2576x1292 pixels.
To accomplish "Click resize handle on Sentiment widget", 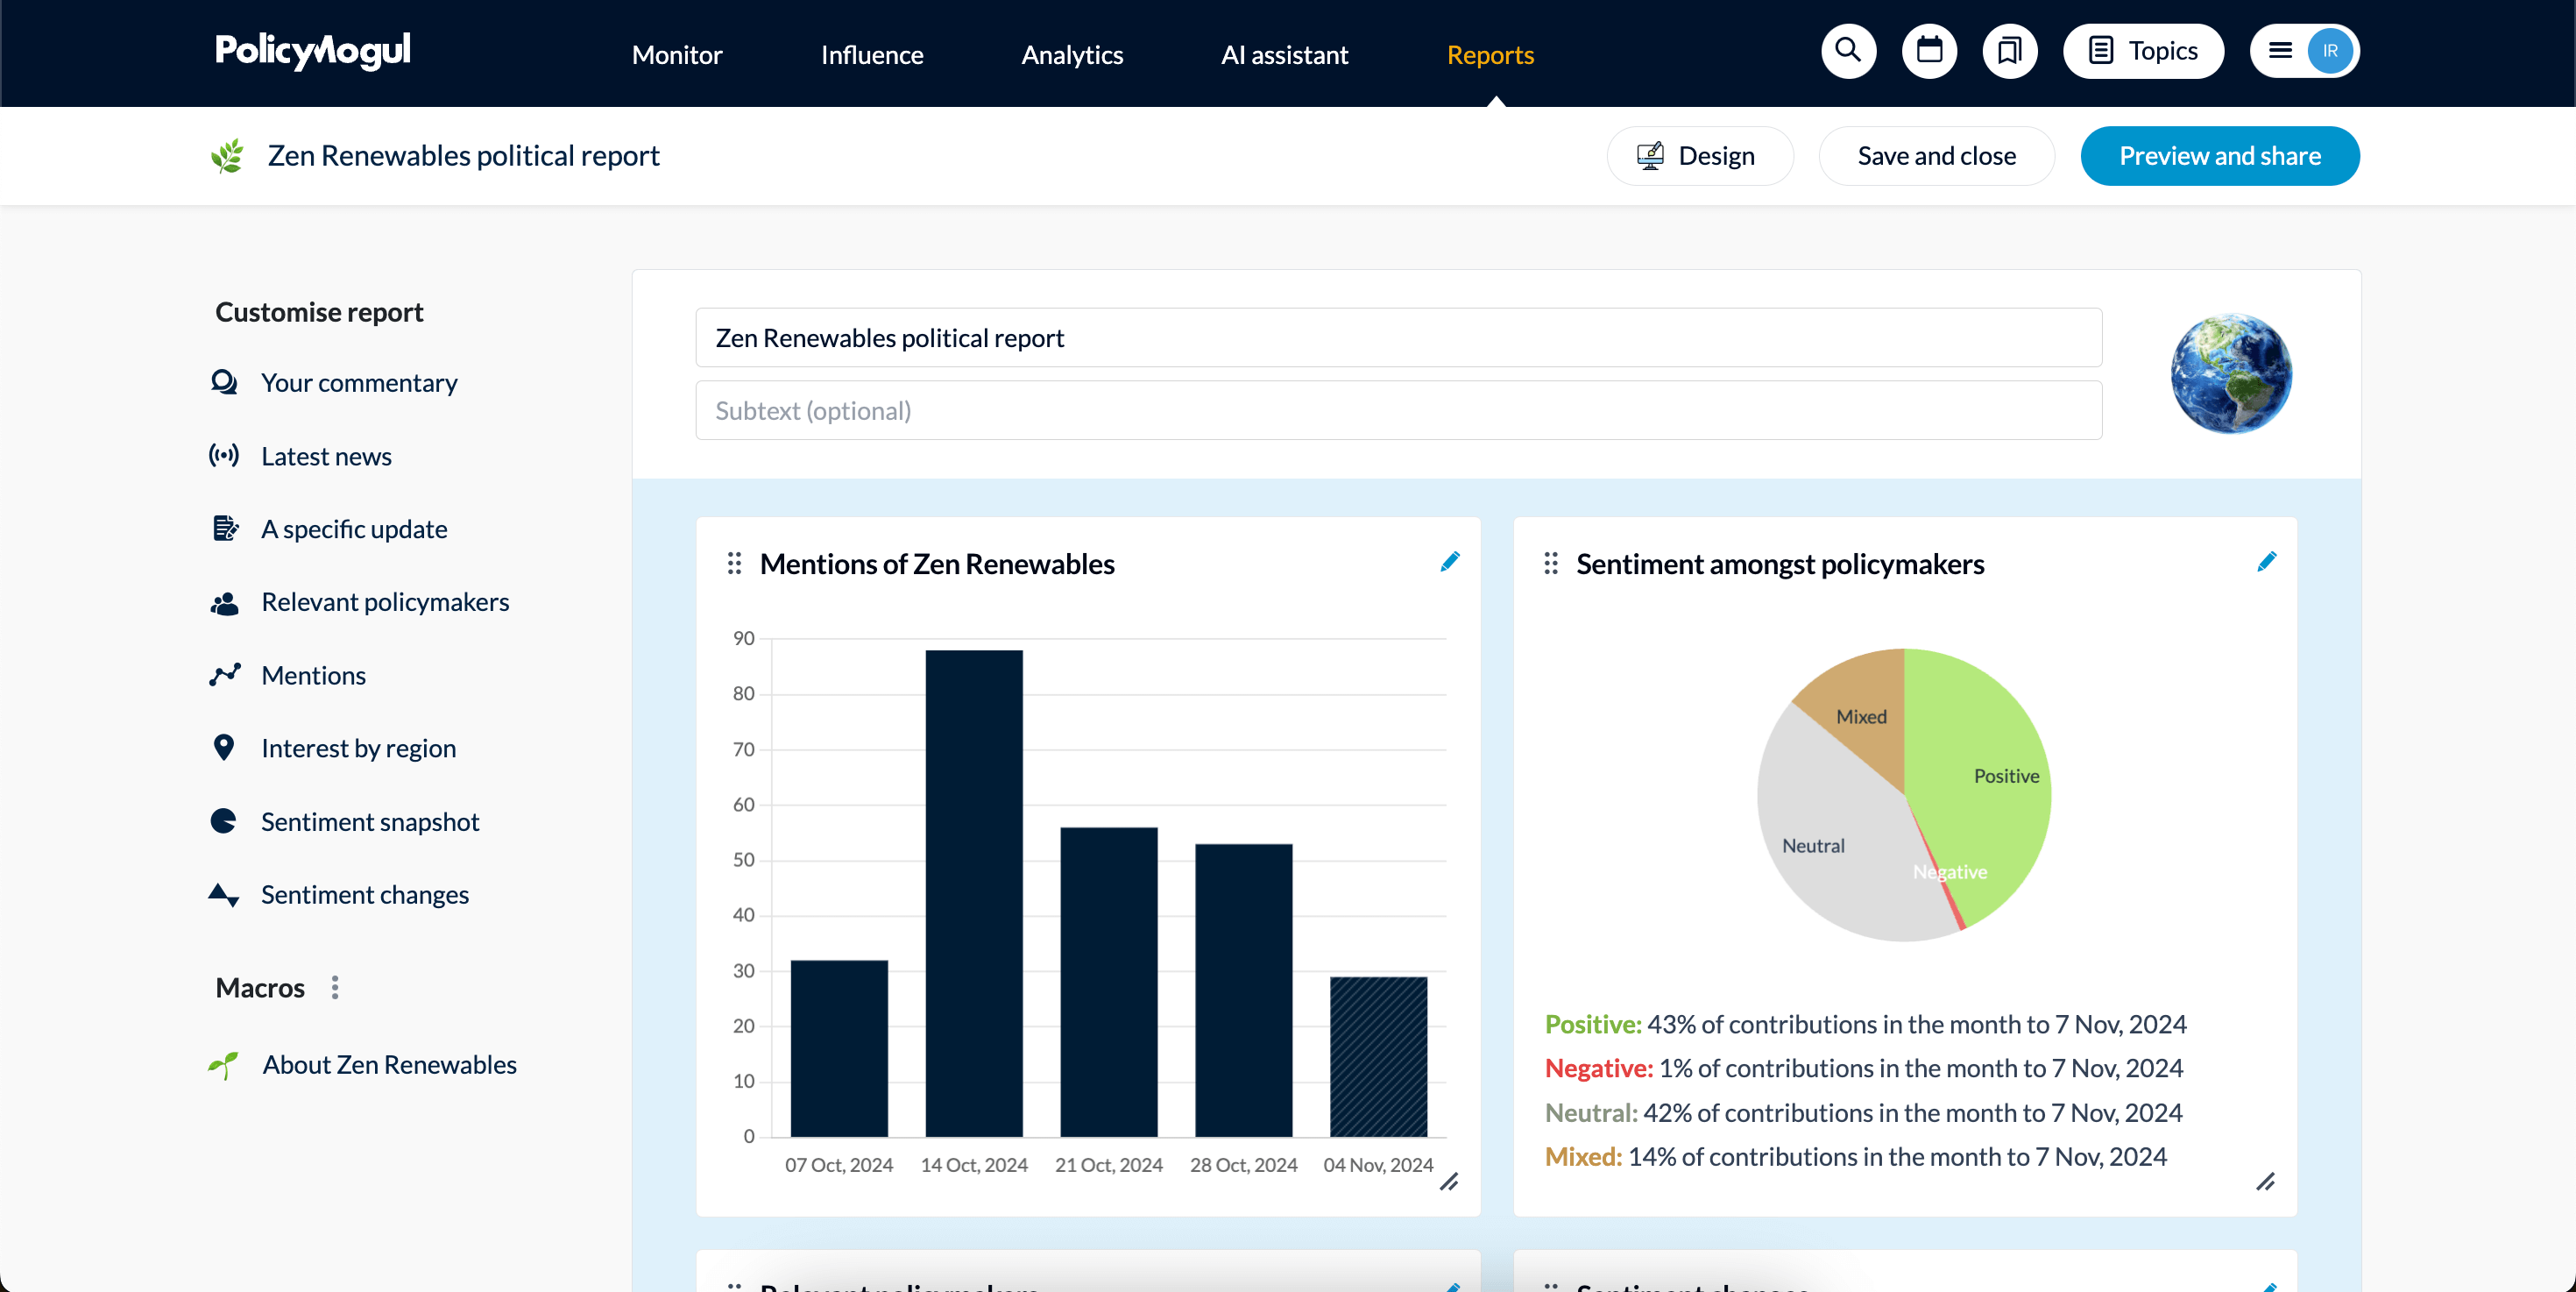I will click(2265, 1182).
